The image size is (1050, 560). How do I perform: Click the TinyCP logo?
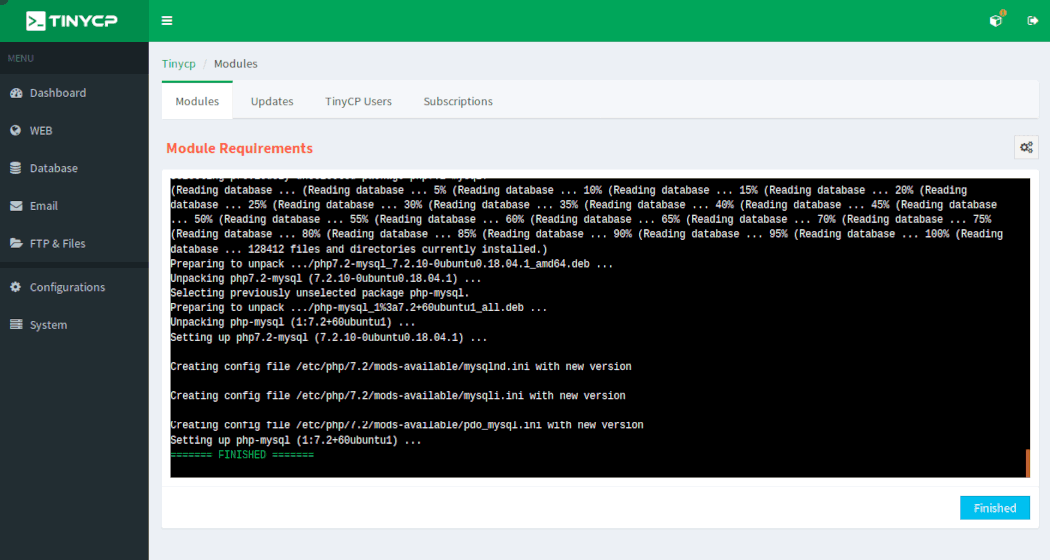click(x=72, y=21)
